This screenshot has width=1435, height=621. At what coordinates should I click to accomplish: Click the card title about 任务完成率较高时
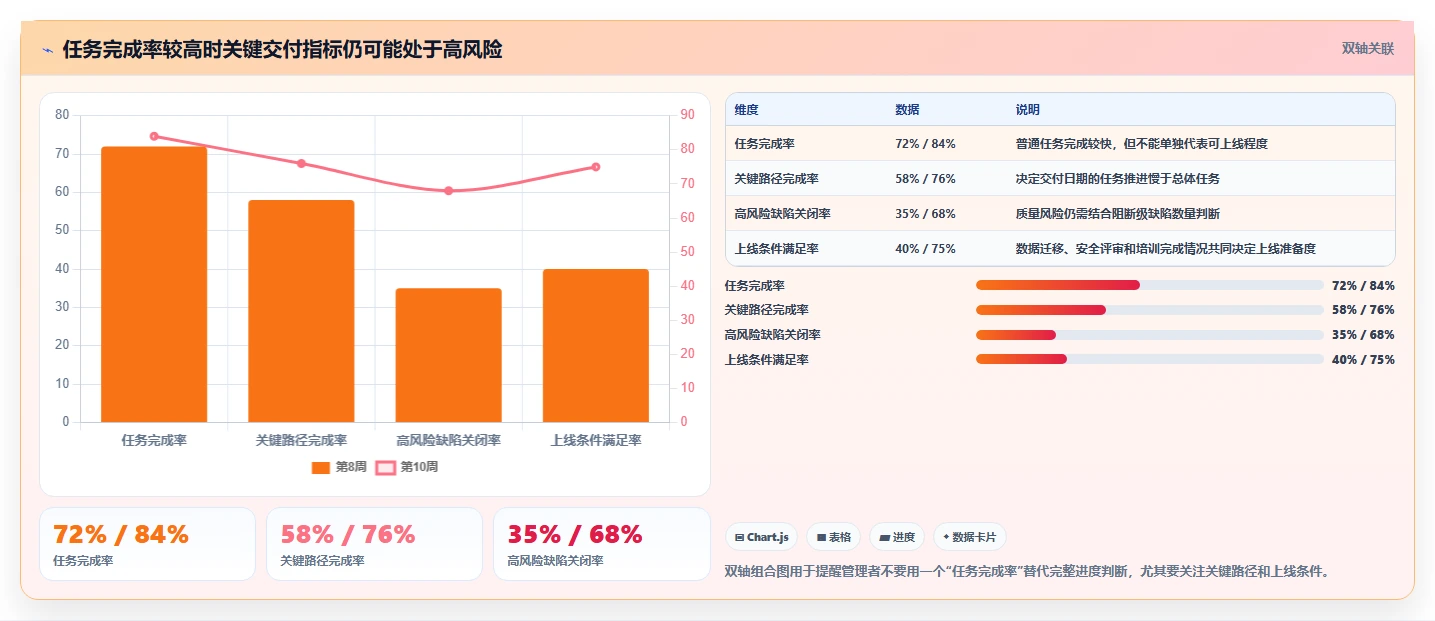pyautogui.click(x=282, y=50)
